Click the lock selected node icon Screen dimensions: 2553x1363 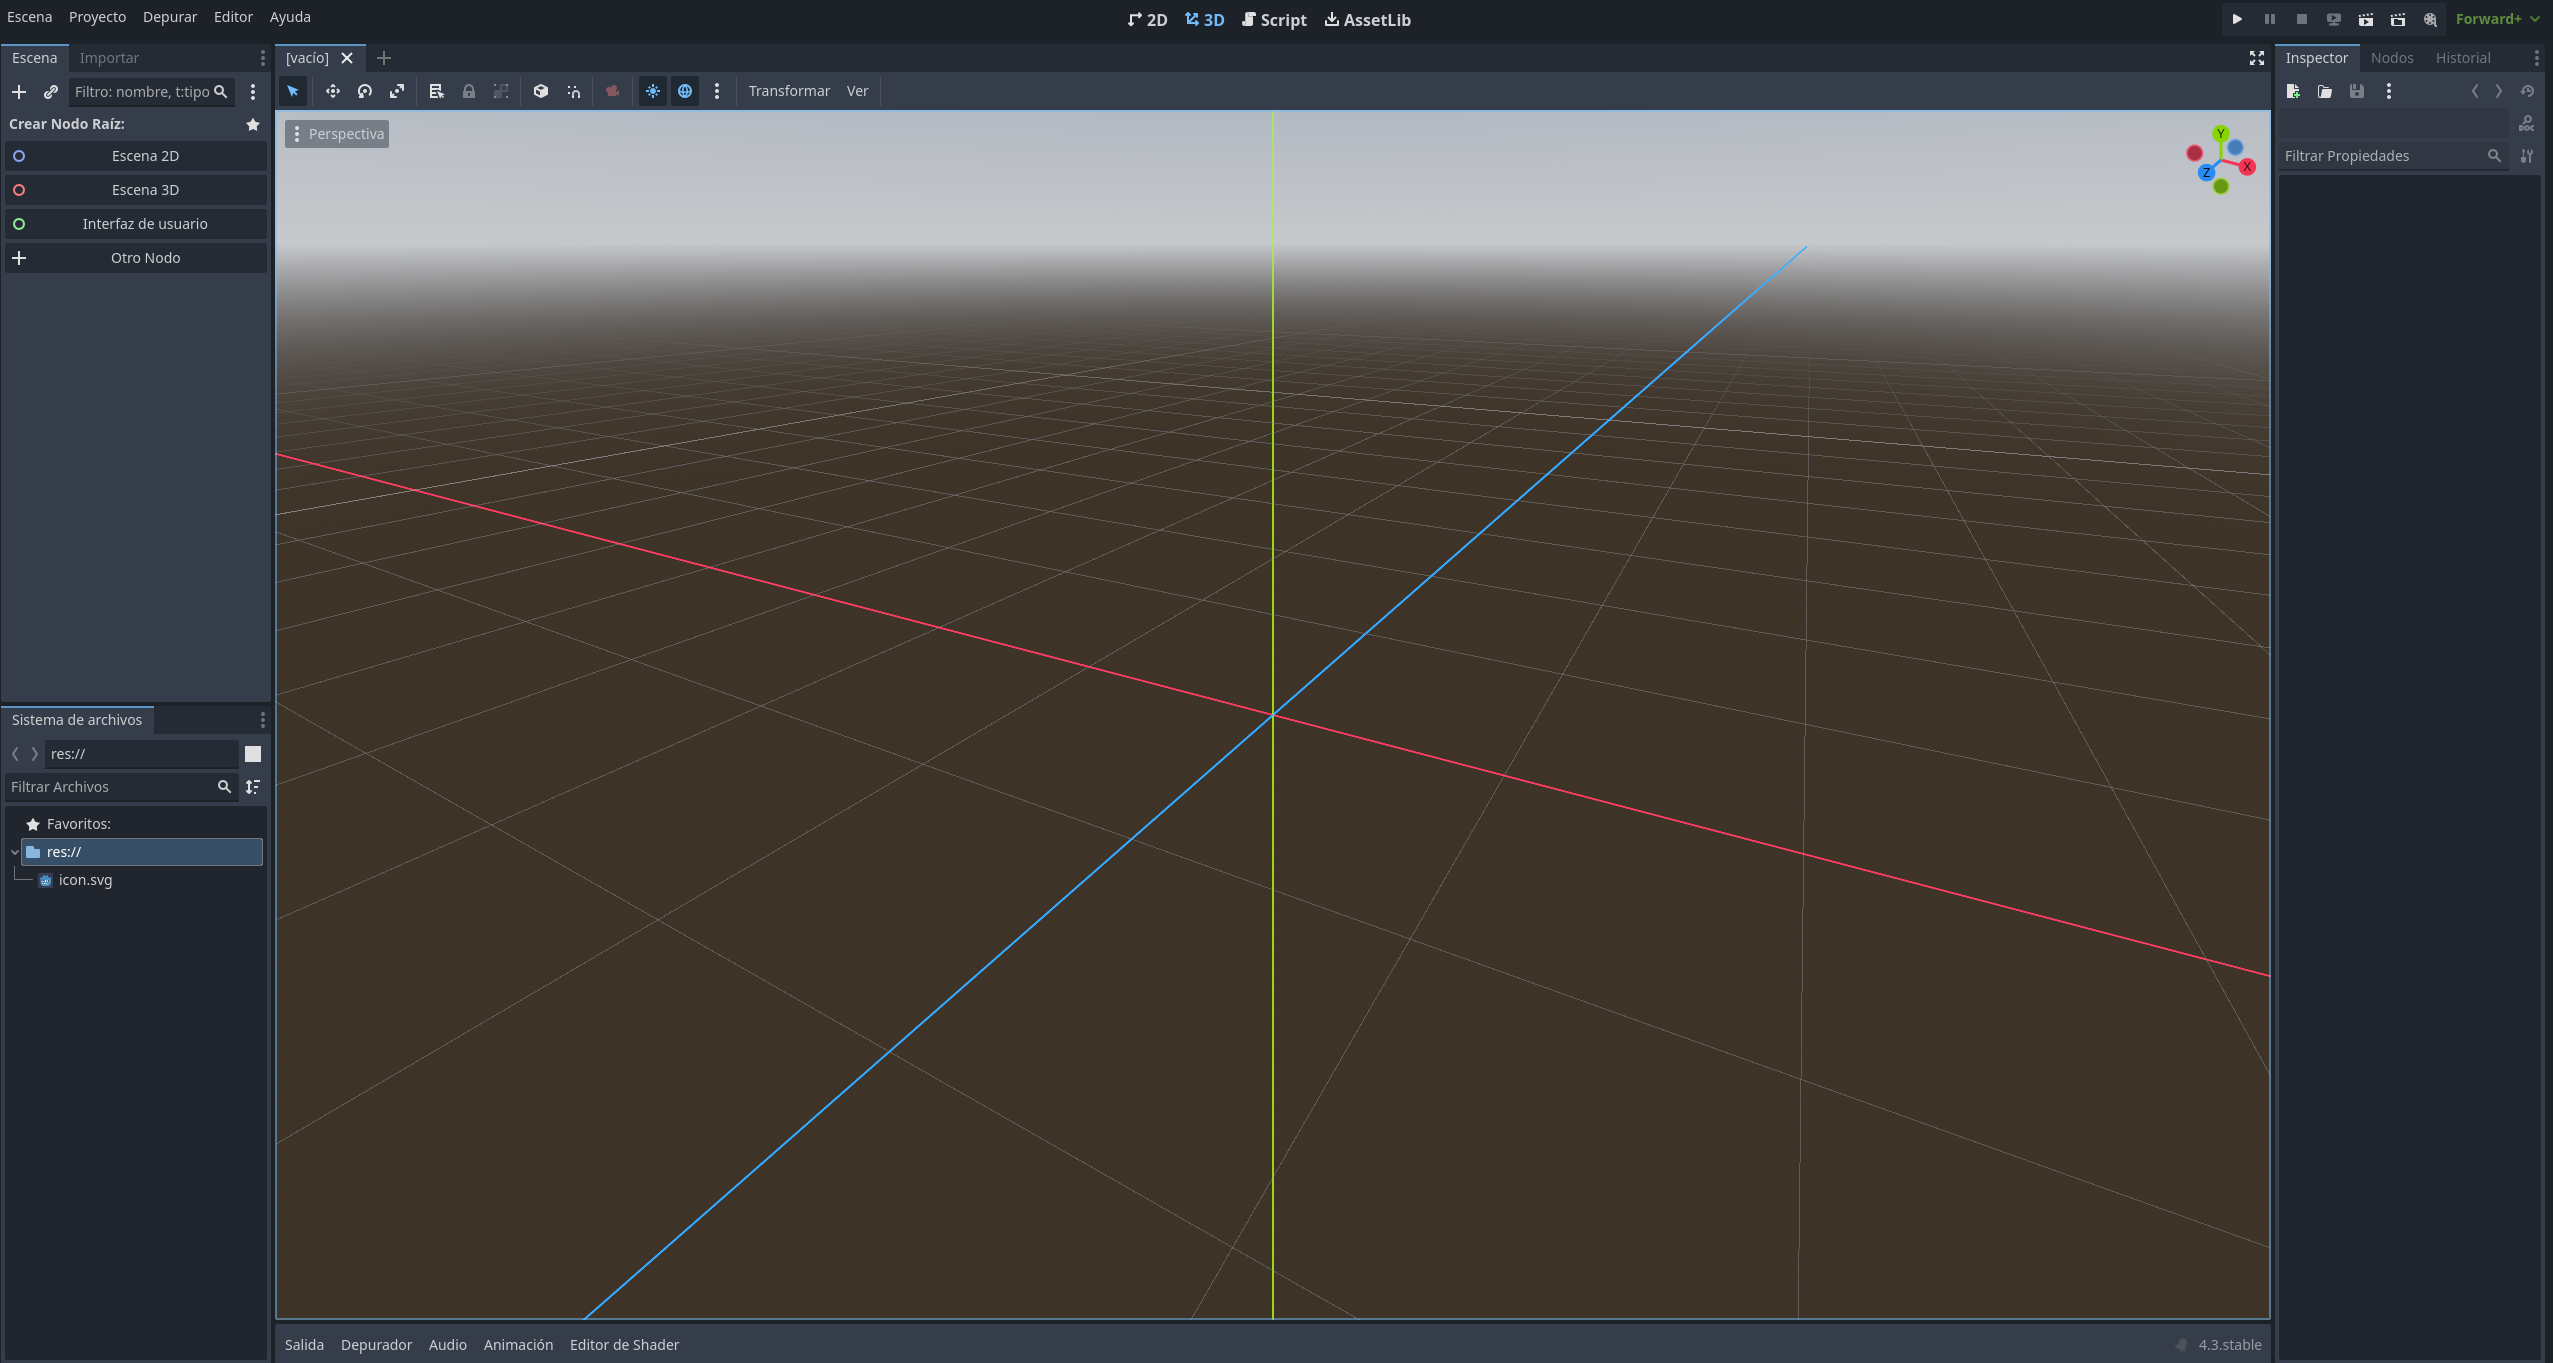469,91
